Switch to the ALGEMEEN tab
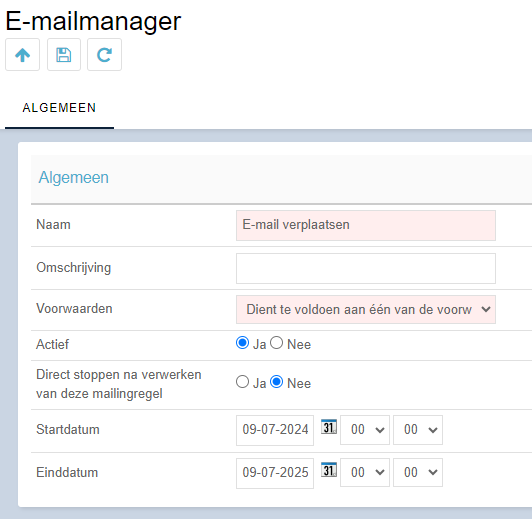 tap(59, 108)
